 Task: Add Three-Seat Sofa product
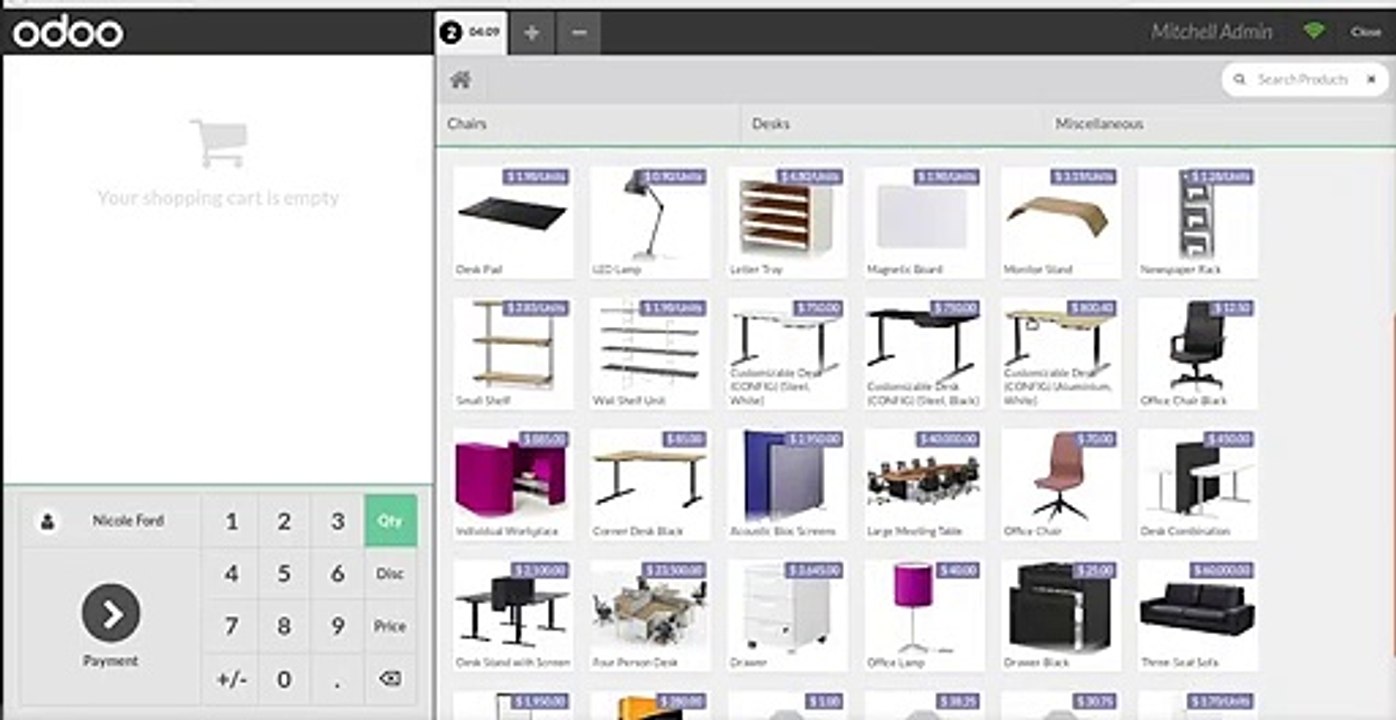point(1198,615)
